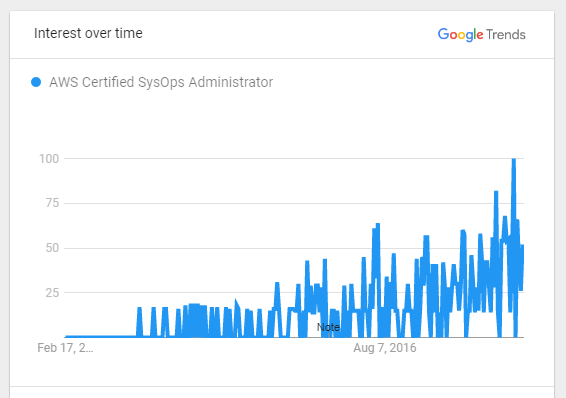The width and height of the screenshot is (566, 398).
Task: Click the Google Trends logo
Action: 482,35
